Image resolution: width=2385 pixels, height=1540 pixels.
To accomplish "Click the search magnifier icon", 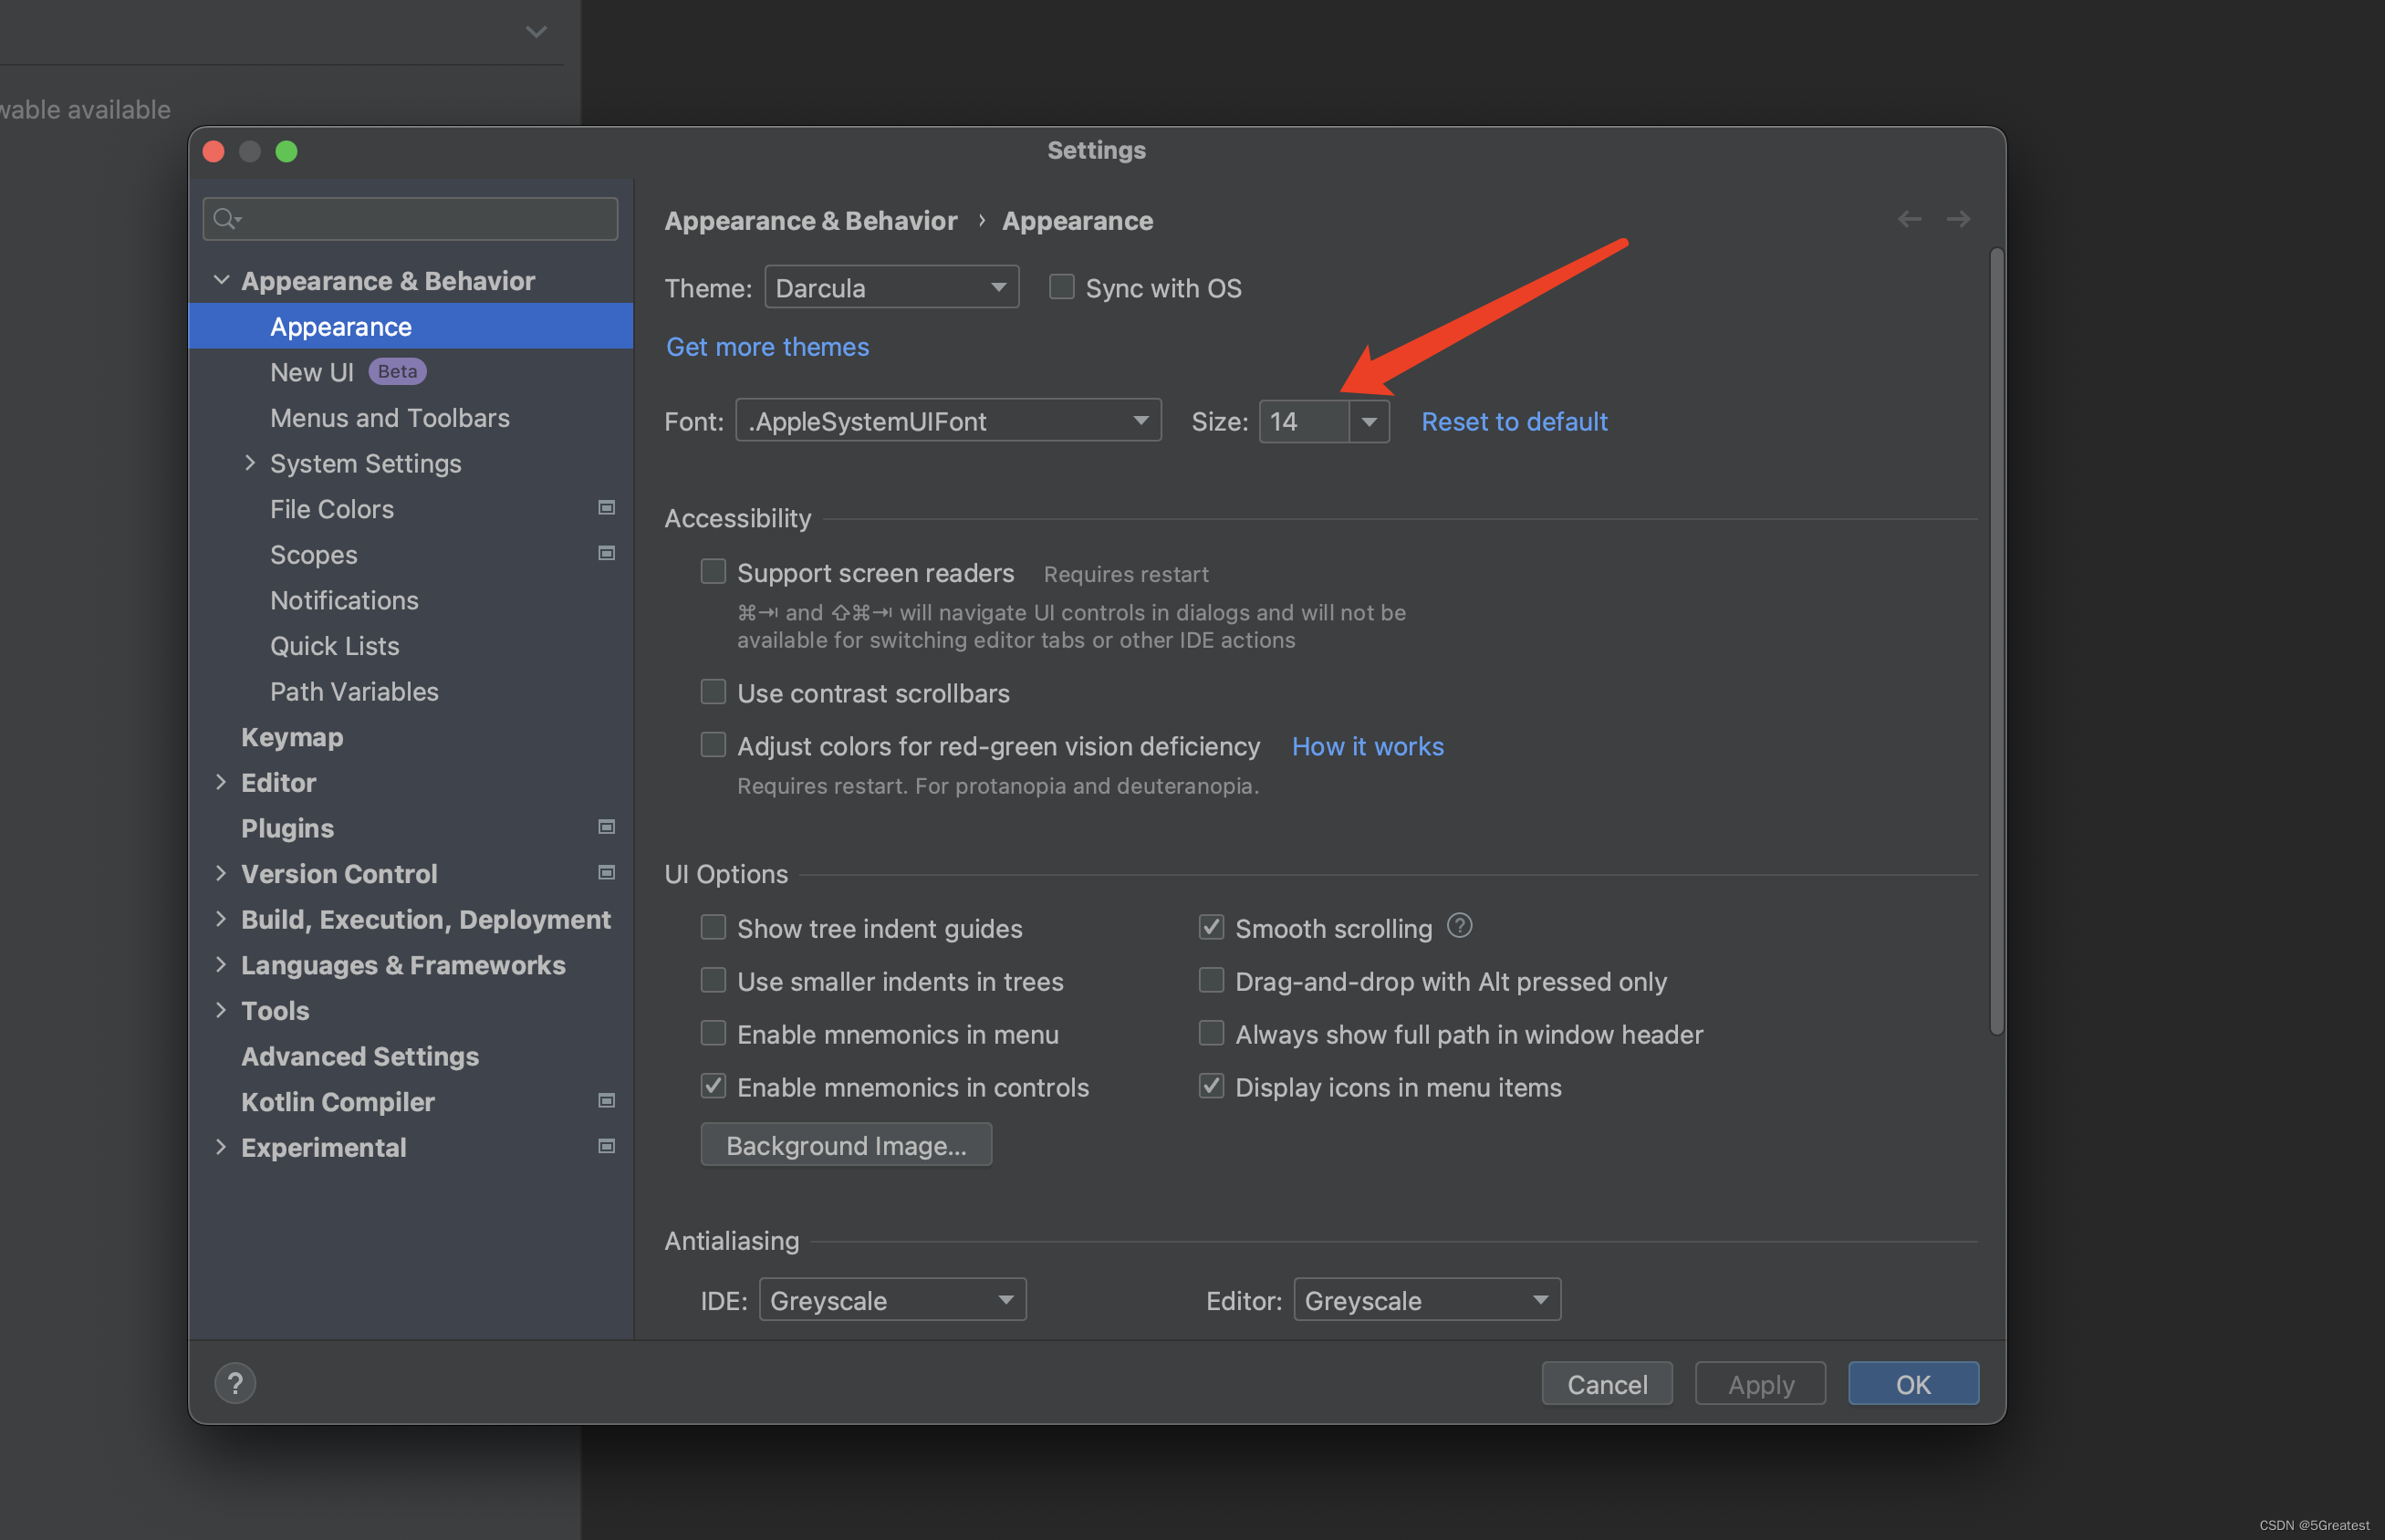I will tap(225, 219).
